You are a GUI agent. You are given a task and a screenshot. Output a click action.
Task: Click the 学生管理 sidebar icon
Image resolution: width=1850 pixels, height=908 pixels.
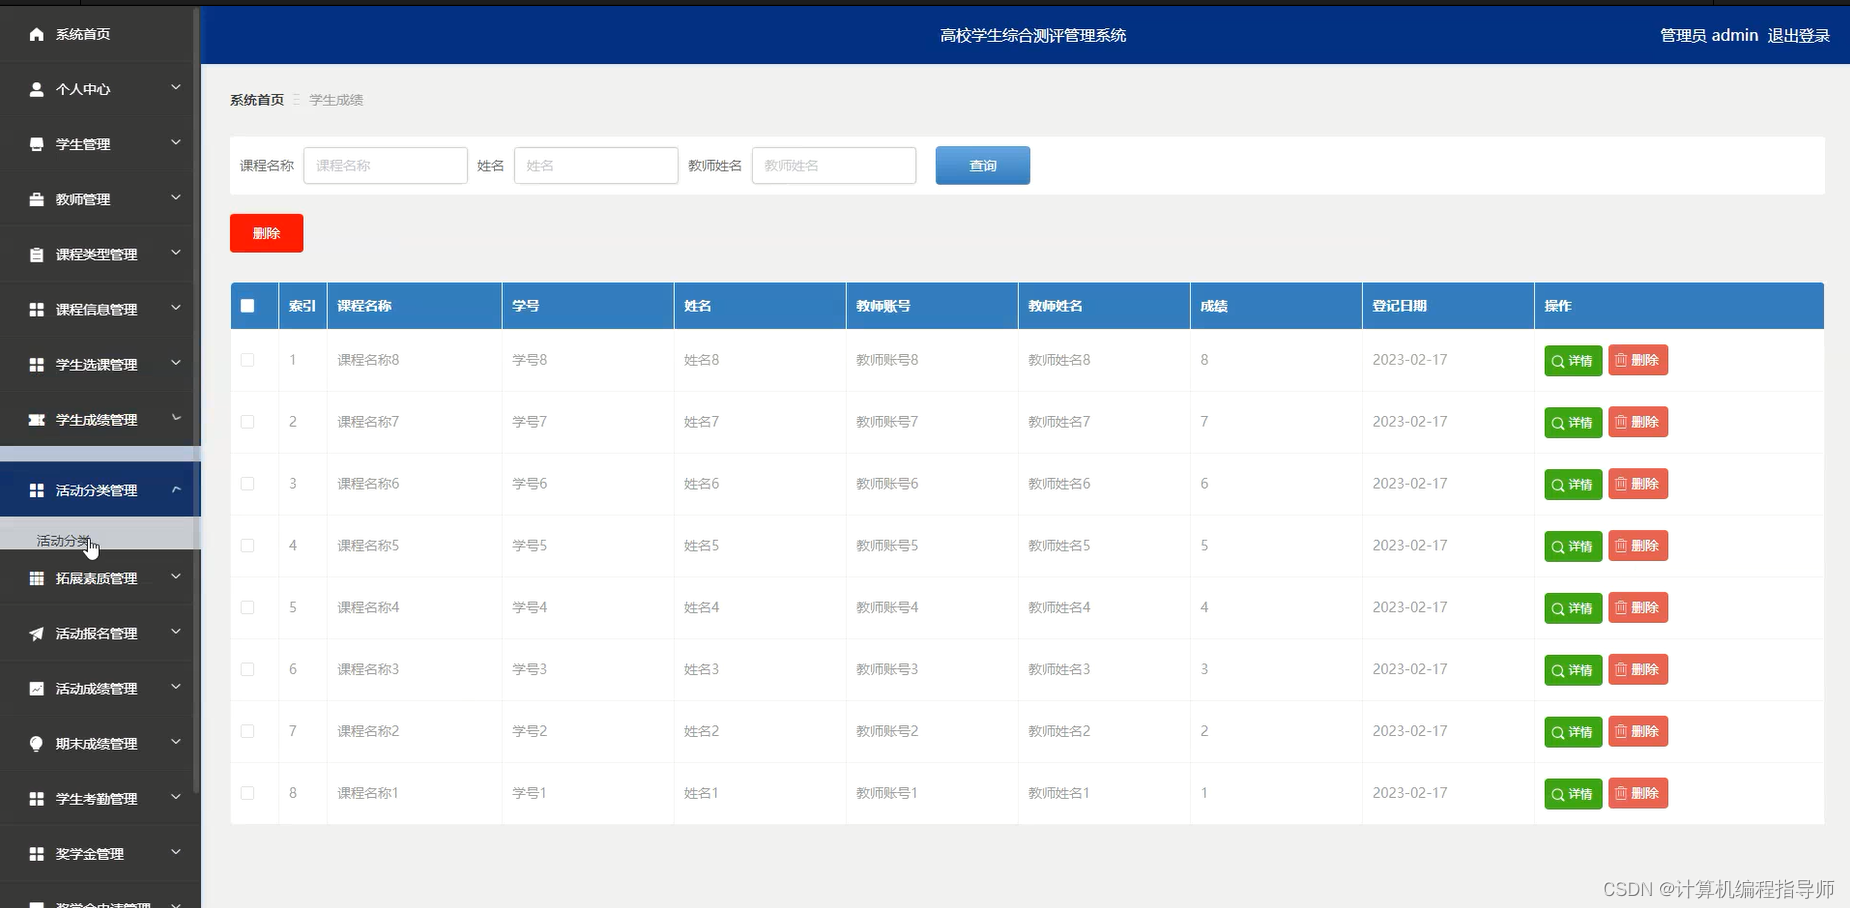[37, 144]
